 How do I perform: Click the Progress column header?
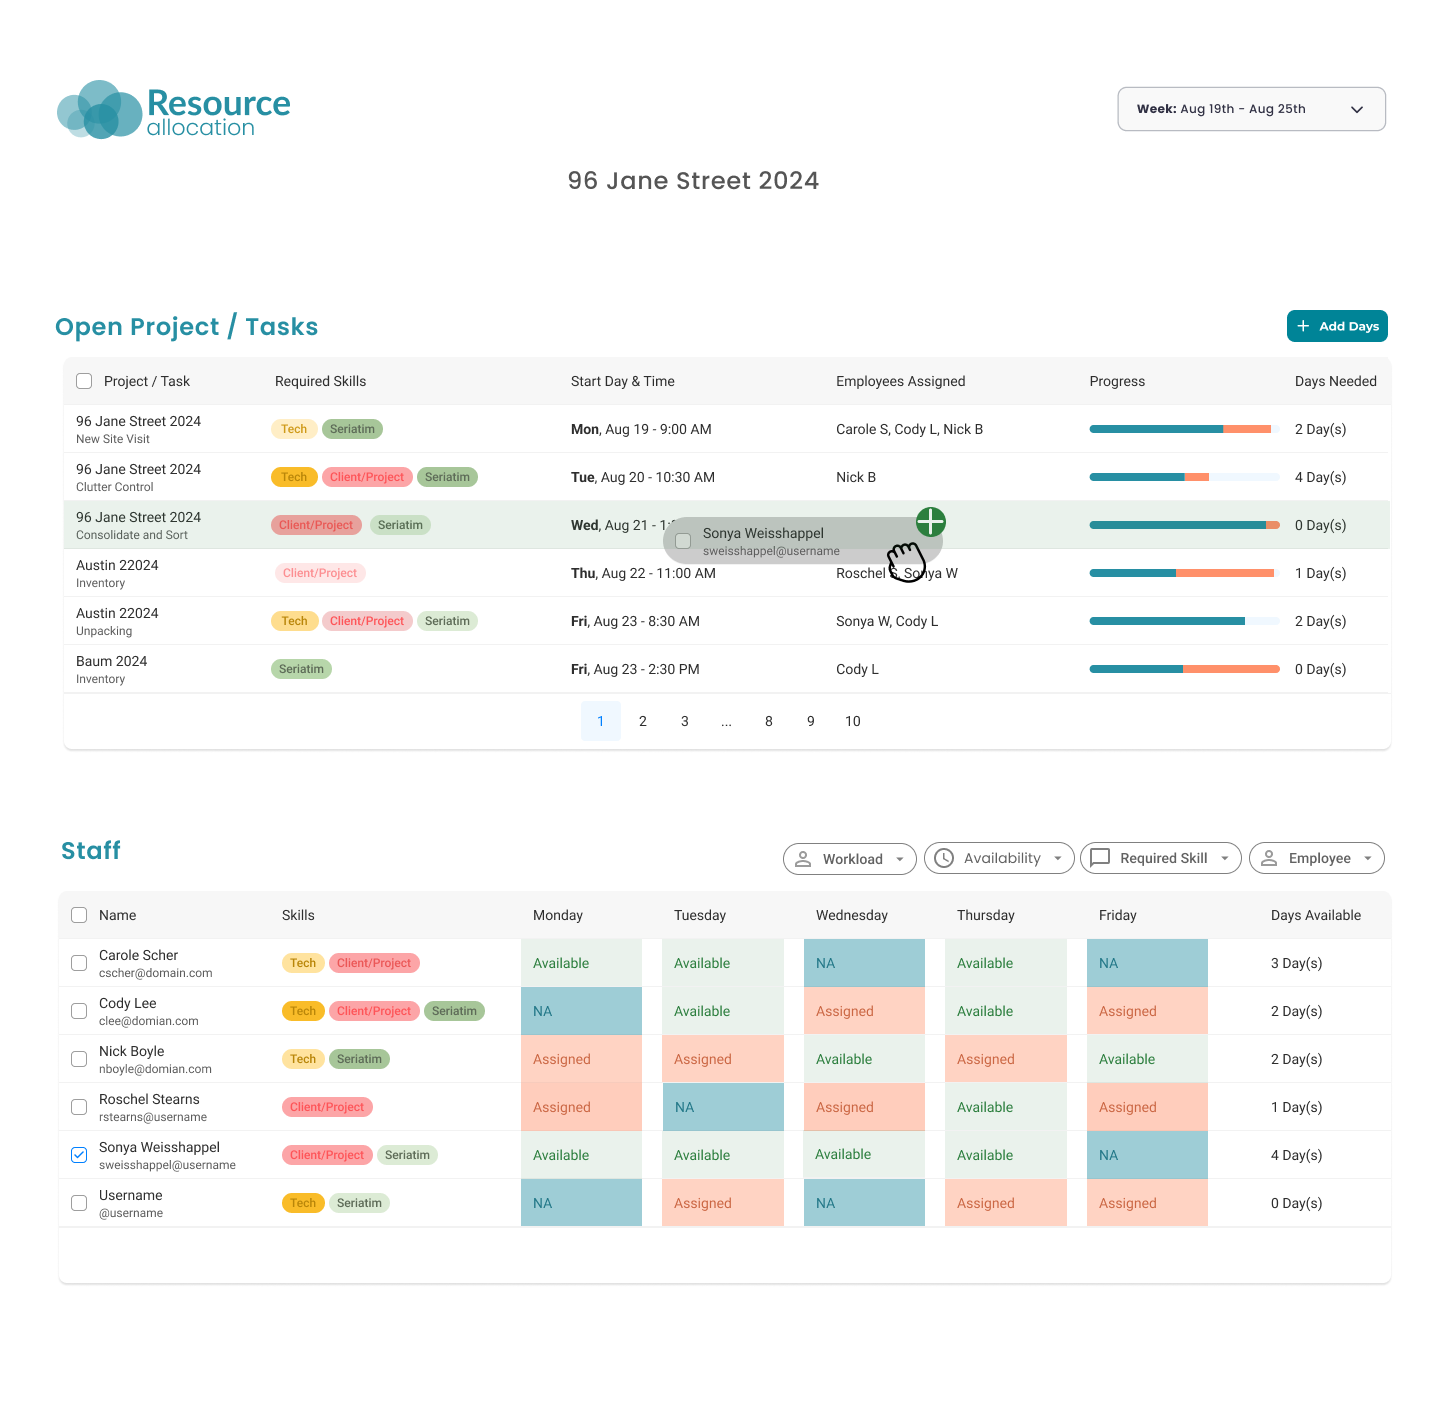1117,381
